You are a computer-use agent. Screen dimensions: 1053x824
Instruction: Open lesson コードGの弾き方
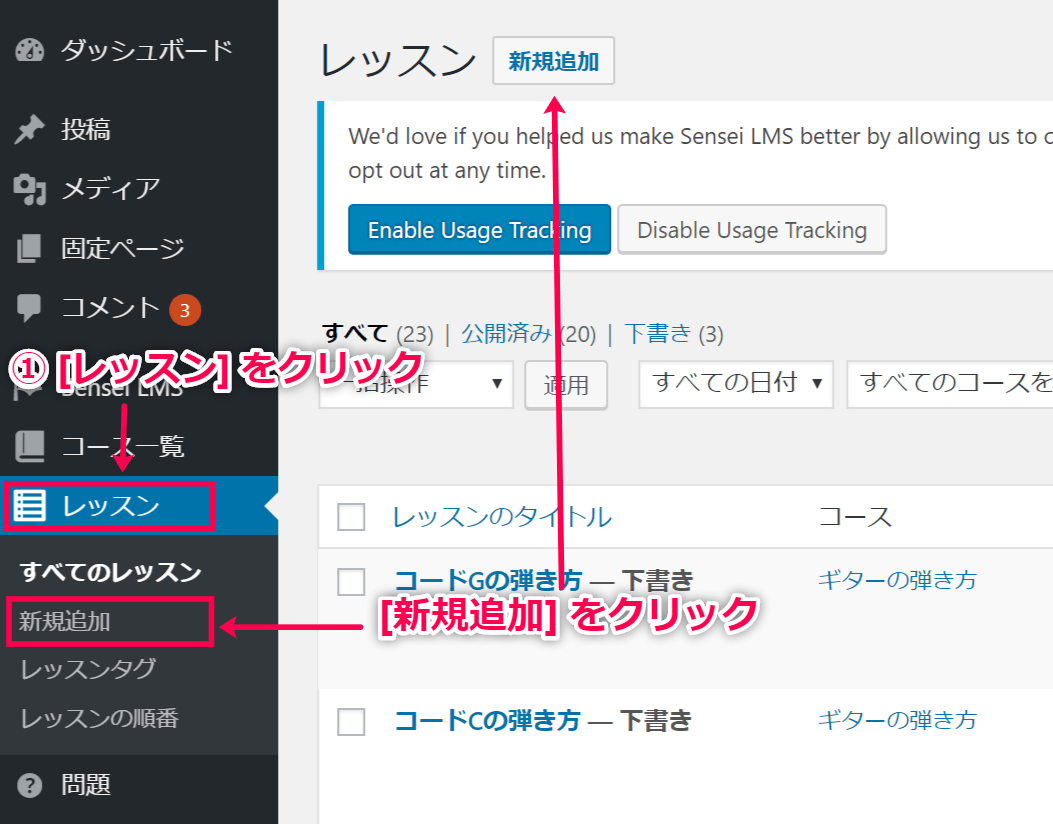(488, 580)
